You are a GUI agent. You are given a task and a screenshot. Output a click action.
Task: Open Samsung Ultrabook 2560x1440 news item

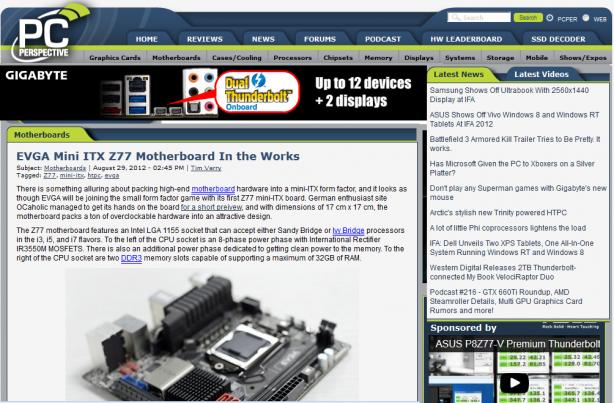[x=509, y=95]
